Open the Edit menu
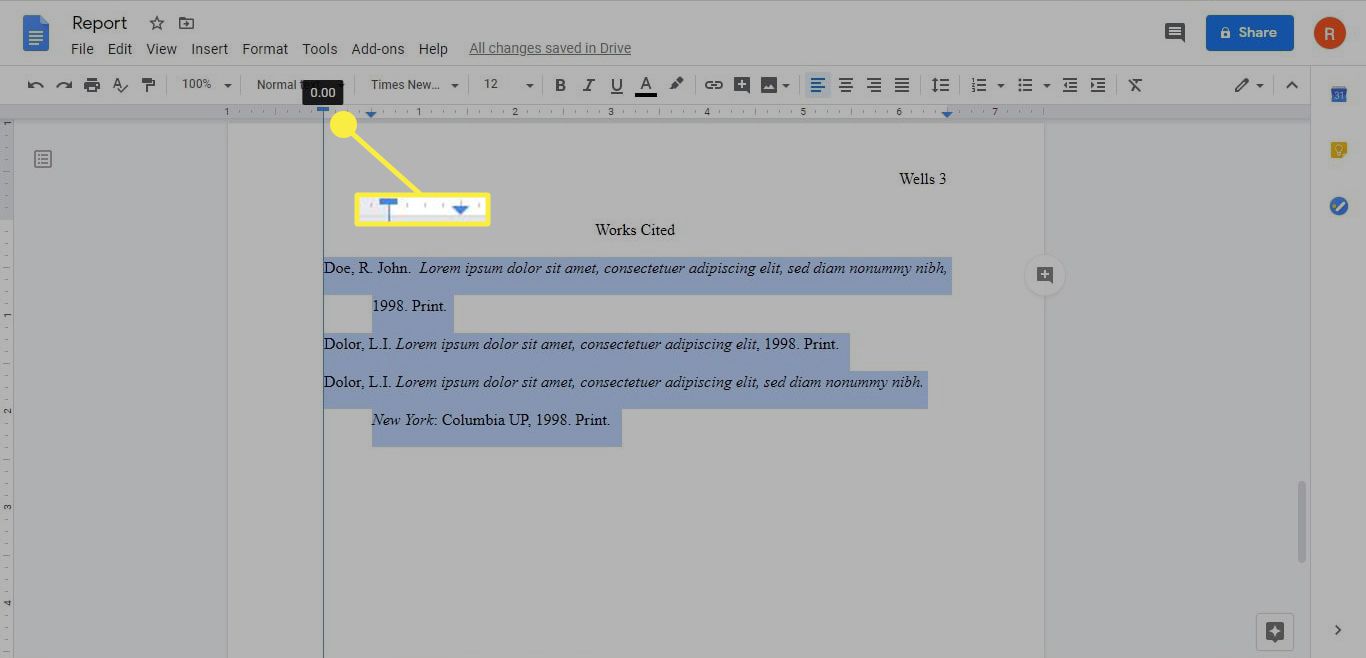Screen dimensions: 1366x658 click(x=120, y=48)
